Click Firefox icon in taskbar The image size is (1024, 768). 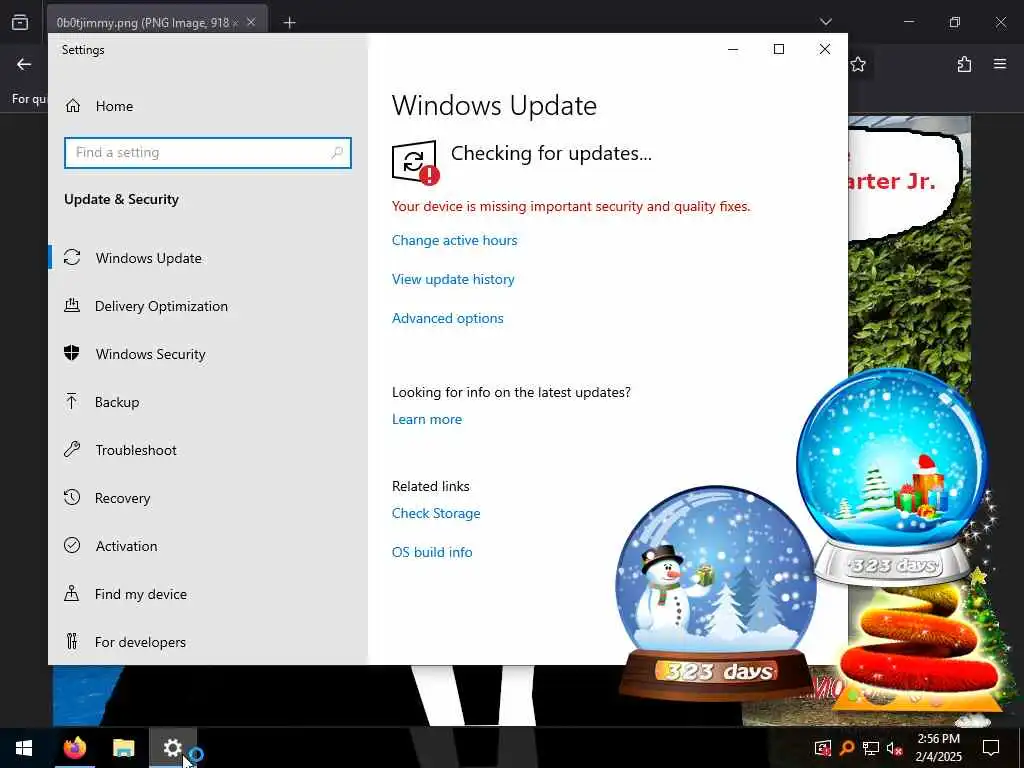[74, 748]
